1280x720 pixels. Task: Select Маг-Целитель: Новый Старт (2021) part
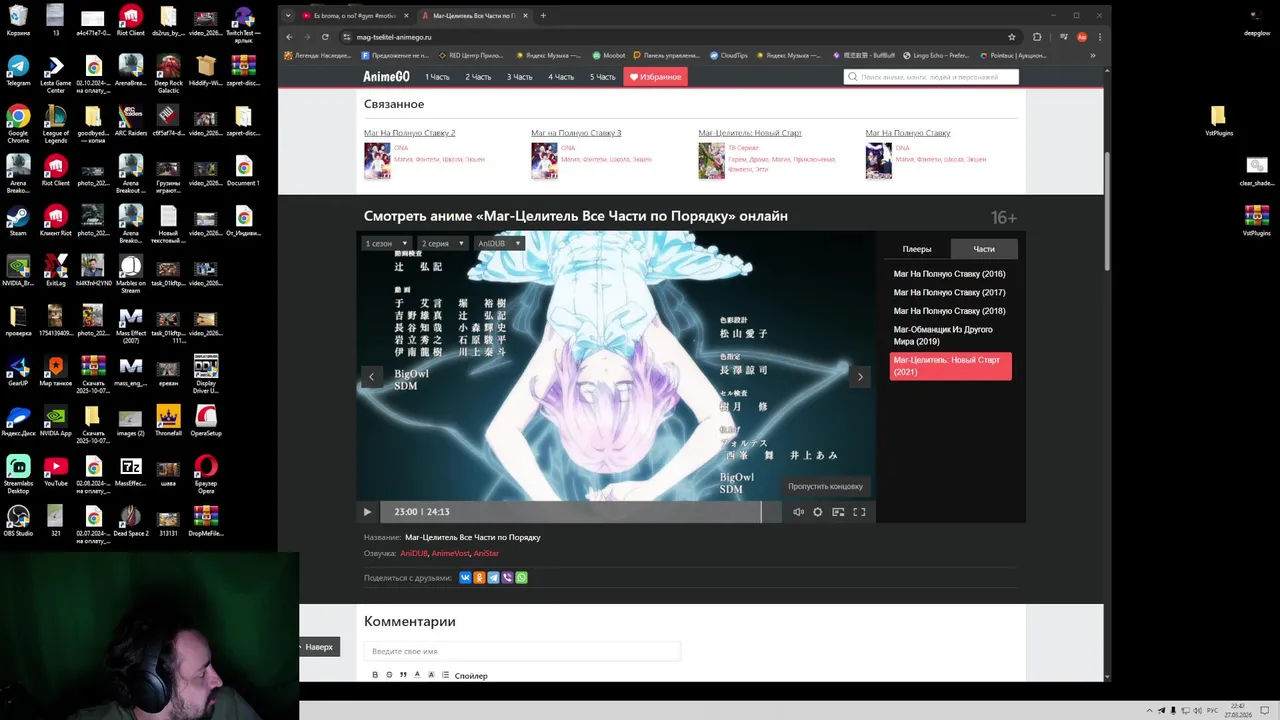point(950,366)
